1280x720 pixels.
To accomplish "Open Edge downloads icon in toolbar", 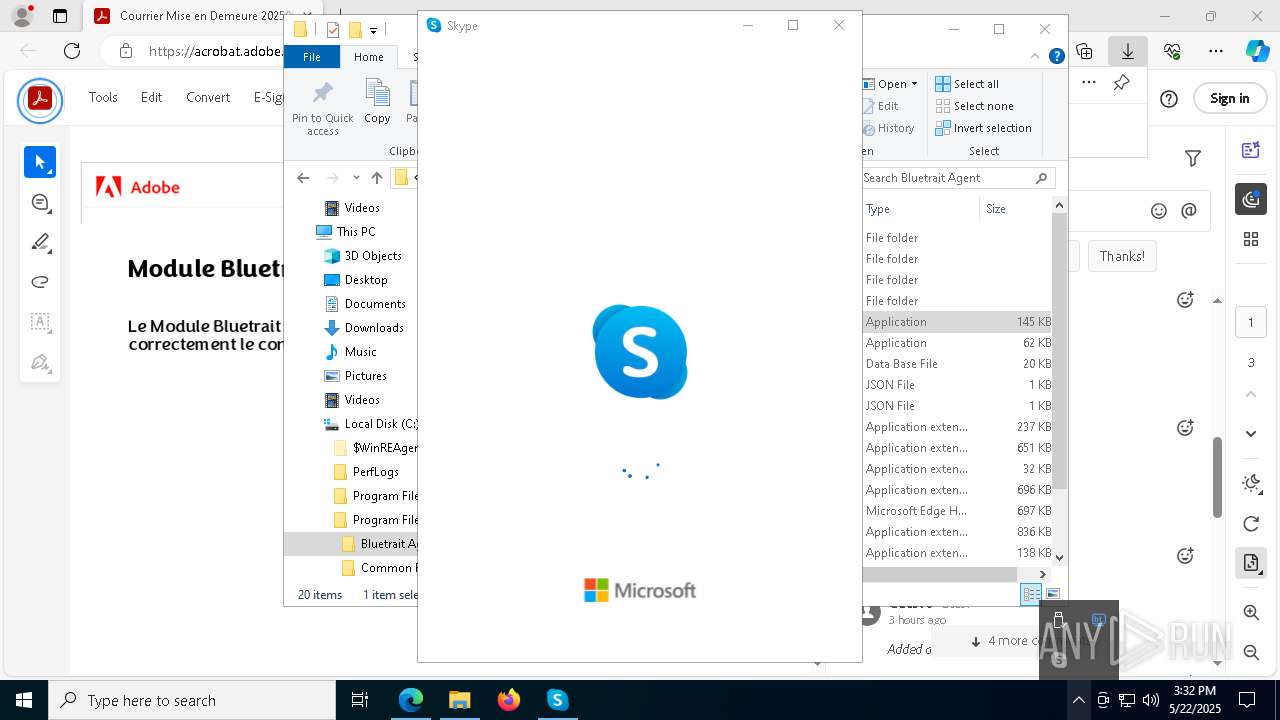I will (1128, 50).
